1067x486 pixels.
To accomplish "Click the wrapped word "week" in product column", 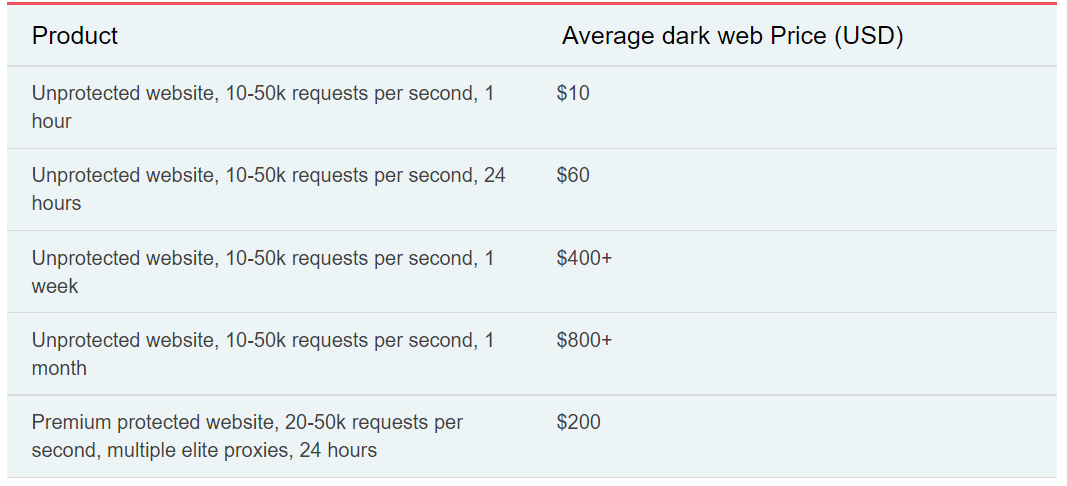I will (x=54, y=286).
